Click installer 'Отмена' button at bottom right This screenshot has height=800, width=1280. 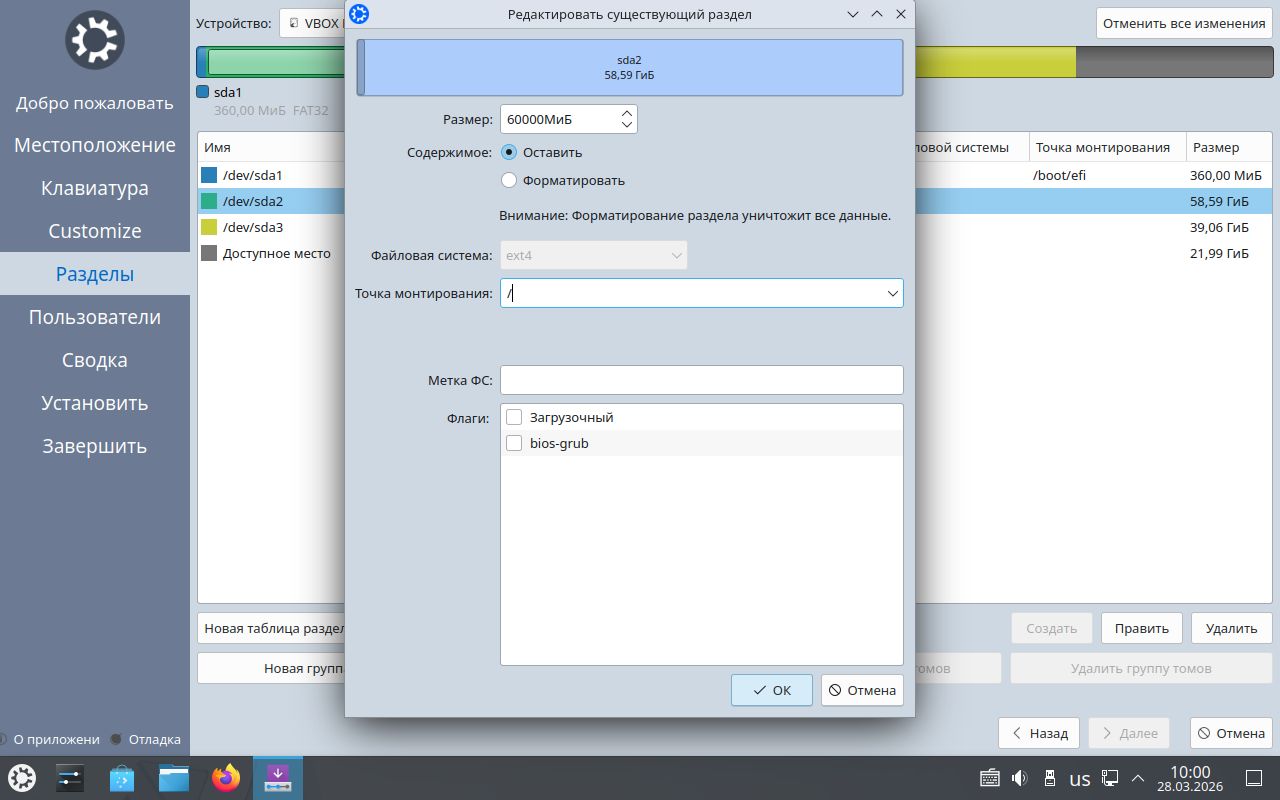[1231, 733]
